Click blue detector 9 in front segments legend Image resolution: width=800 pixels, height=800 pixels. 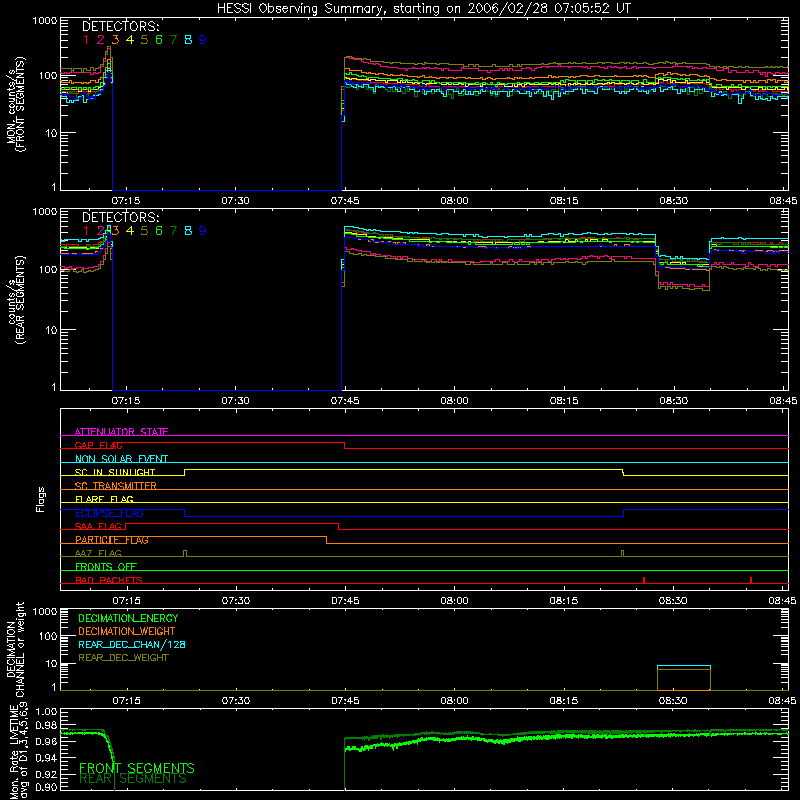[203, 40]
